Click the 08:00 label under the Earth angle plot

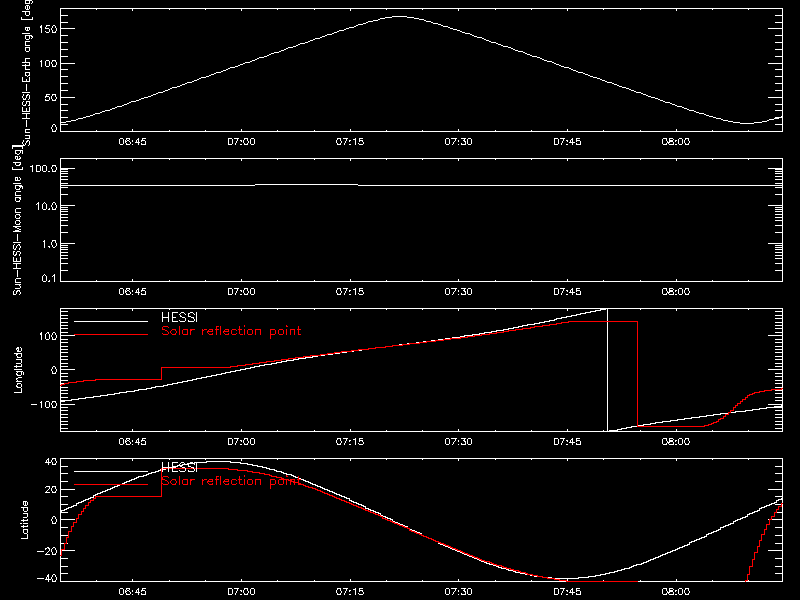pos(676,142)
